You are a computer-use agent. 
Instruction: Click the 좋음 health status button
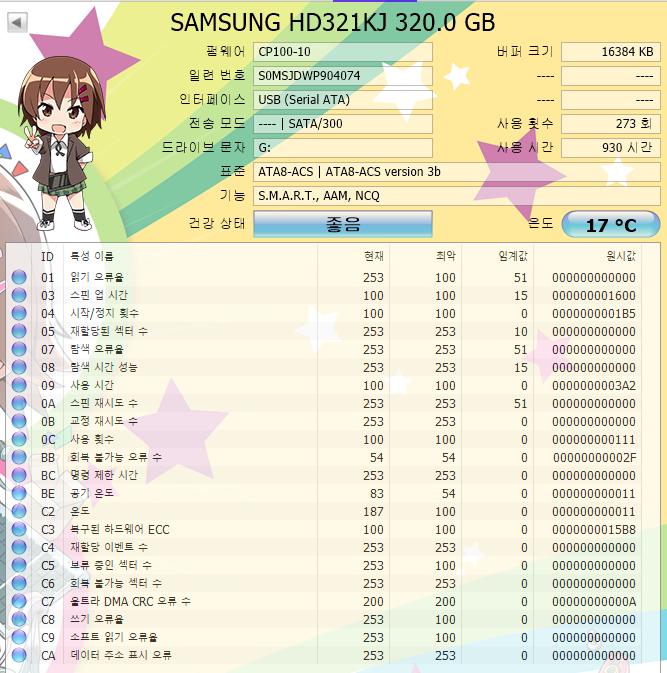coord(343,224)
